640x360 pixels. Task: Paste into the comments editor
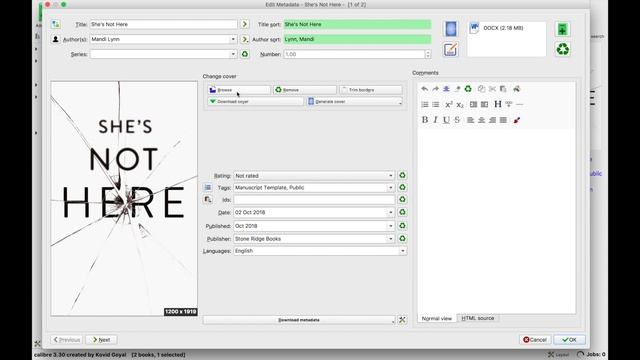503,89
